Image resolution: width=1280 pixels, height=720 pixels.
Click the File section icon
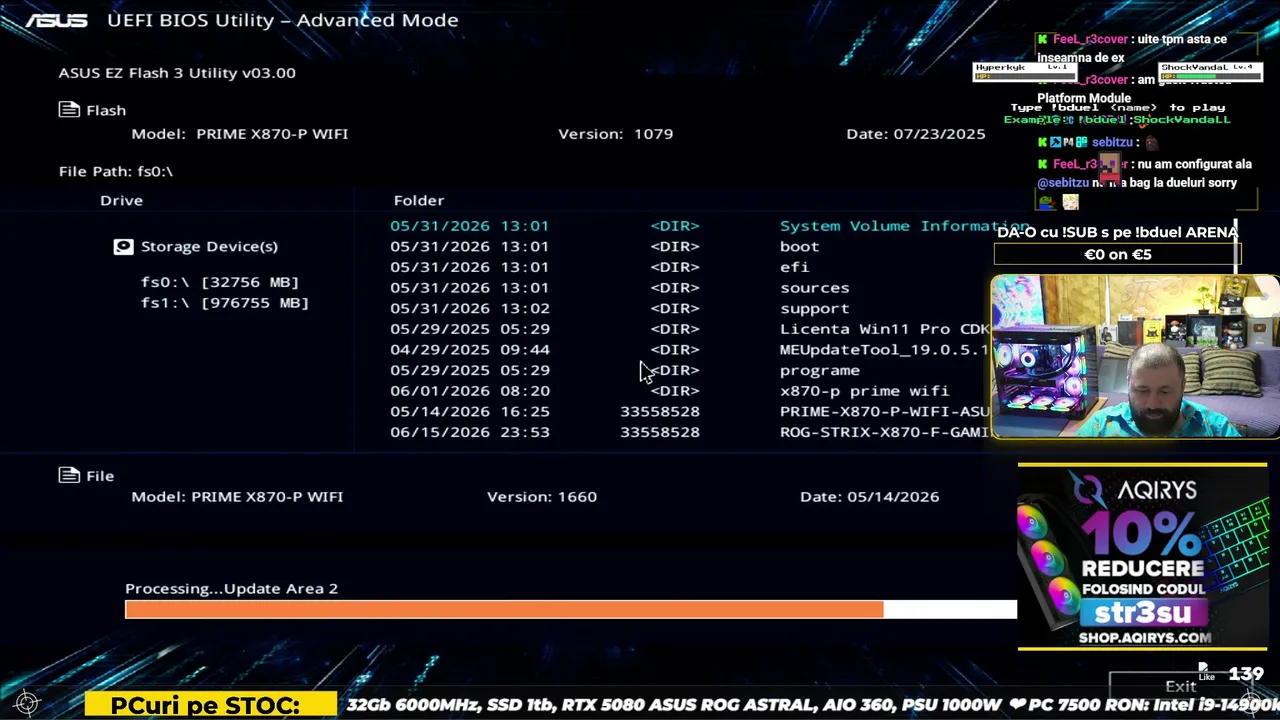pyautogui.click(x=69, y=476)
